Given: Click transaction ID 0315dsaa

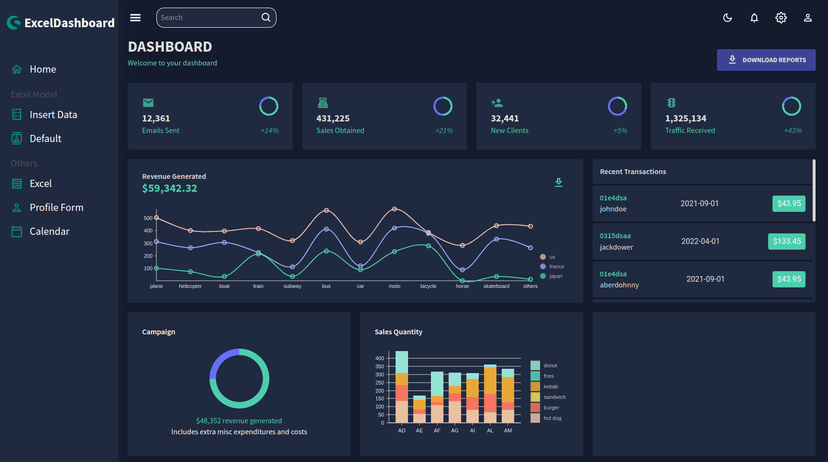Looking at the screenshot, I should click(x=615, y=235).
